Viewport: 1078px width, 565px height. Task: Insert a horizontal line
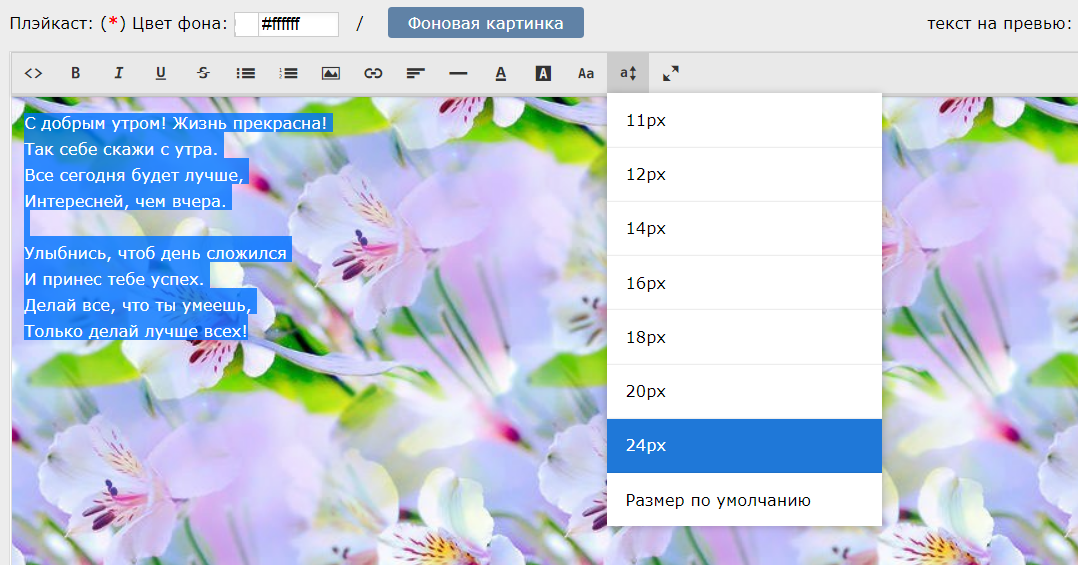point(458,73)
